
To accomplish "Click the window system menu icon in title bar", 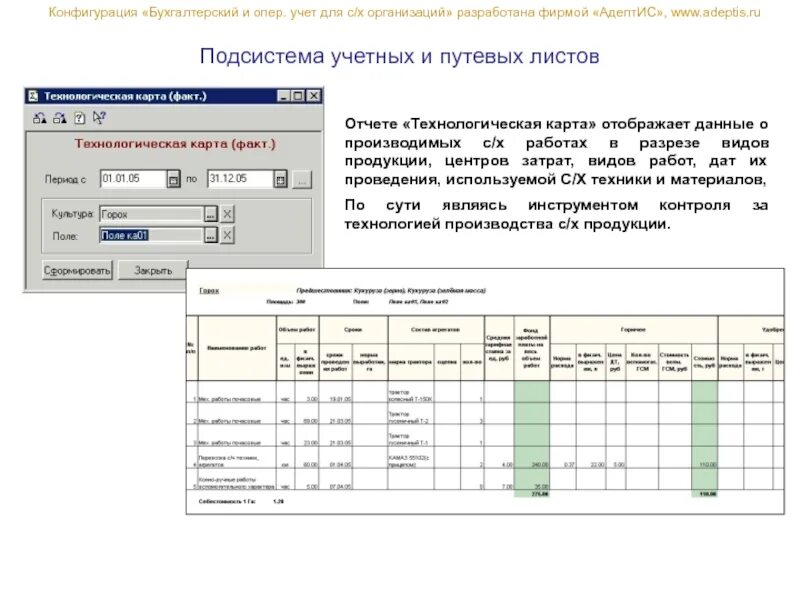I will click(33, 96).
